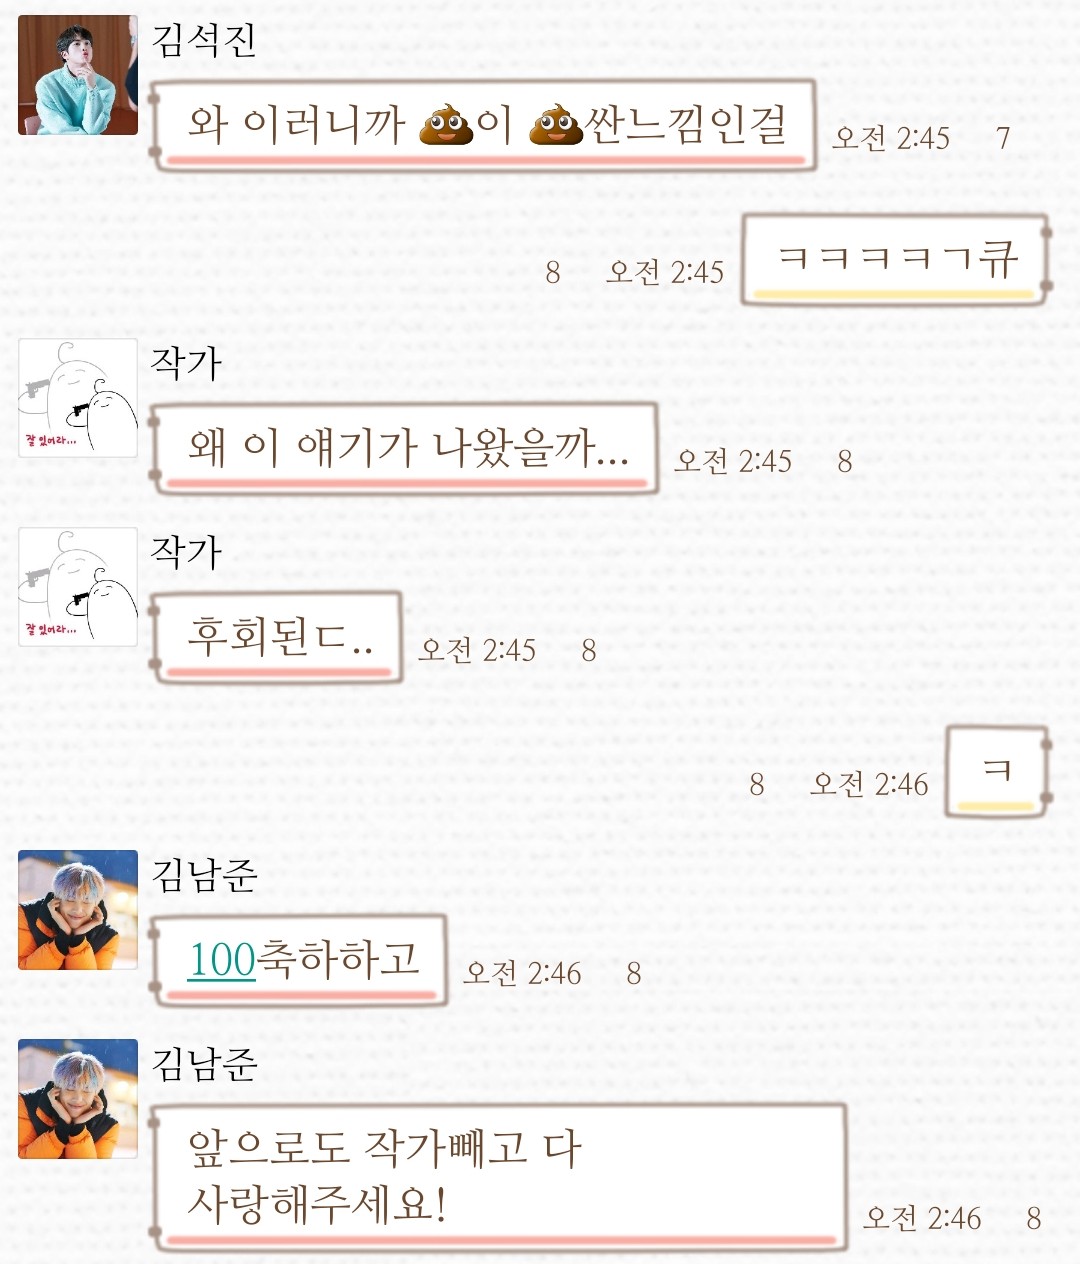Click the 작가 name above 후회된ㄷ..

pyautogui.click(x=186, y=551)
